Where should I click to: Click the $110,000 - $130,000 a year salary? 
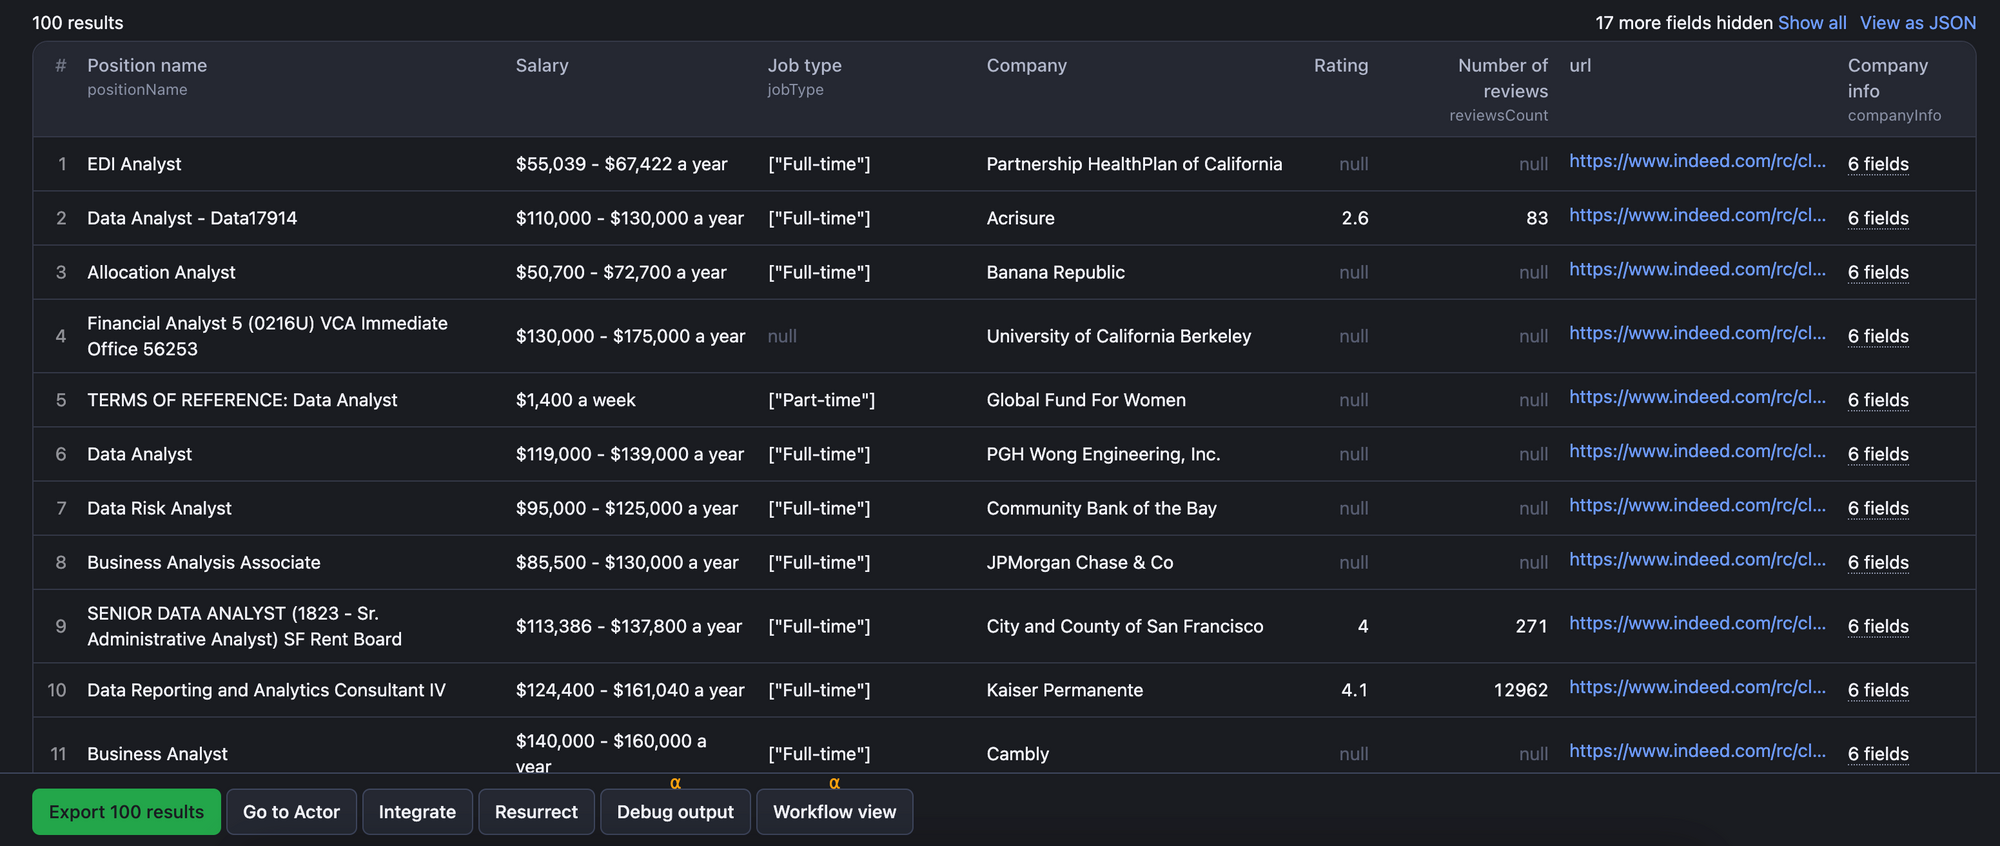(x=630, y=218)
